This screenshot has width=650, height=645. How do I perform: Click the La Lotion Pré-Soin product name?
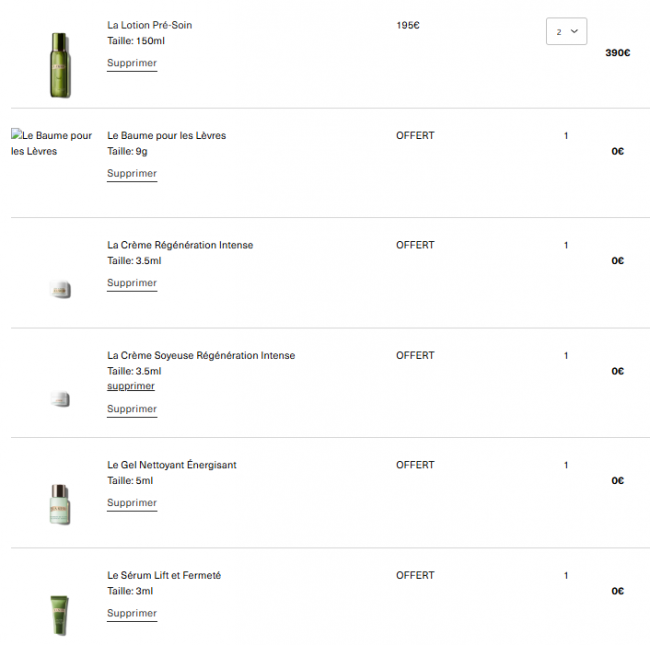tap(149, 25)
